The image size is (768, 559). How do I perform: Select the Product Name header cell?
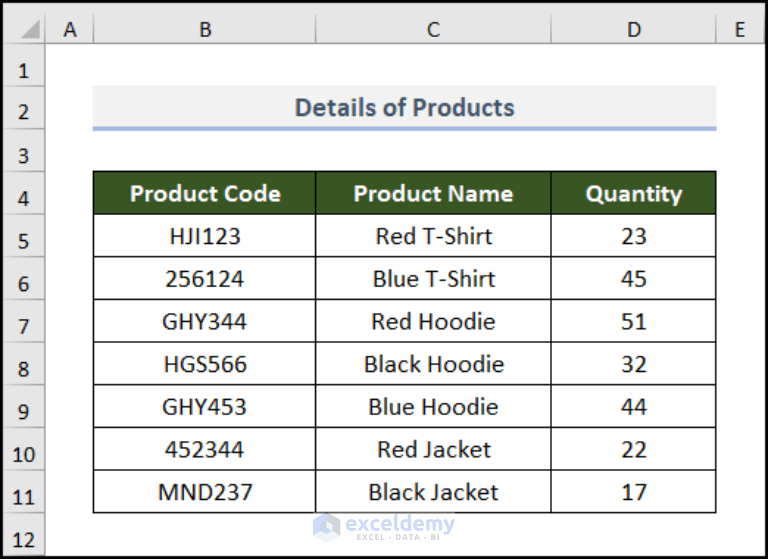[433, 193]
